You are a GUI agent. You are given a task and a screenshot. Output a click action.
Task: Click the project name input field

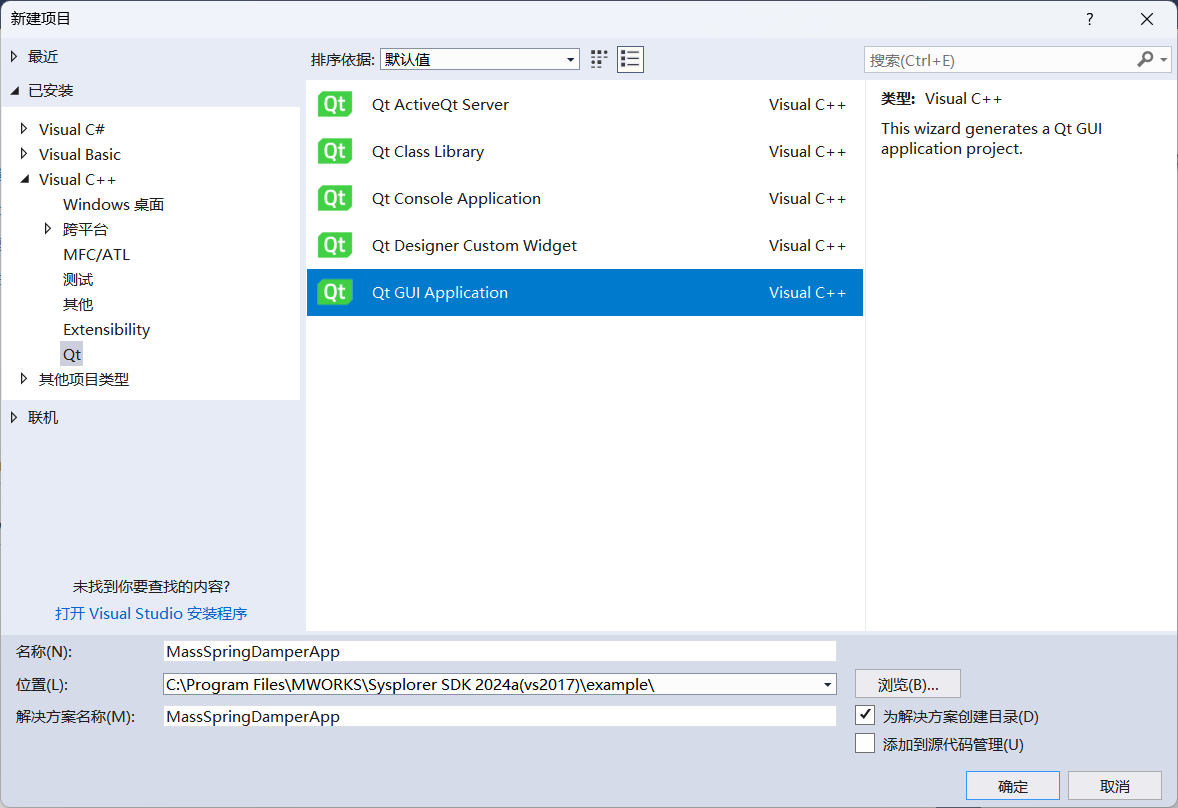(499, 651)
